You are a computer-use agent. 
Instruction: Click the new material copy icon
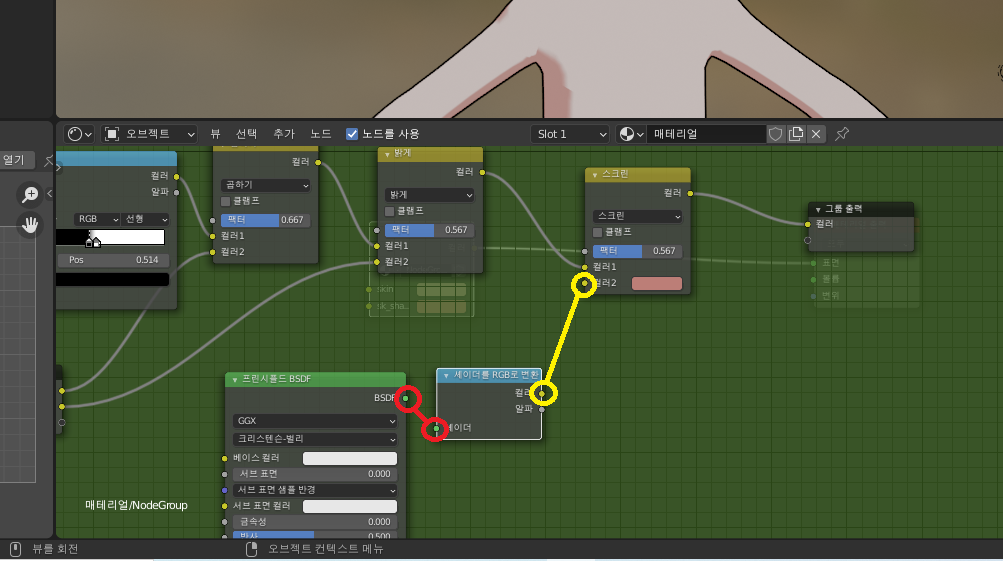point(796,134)
